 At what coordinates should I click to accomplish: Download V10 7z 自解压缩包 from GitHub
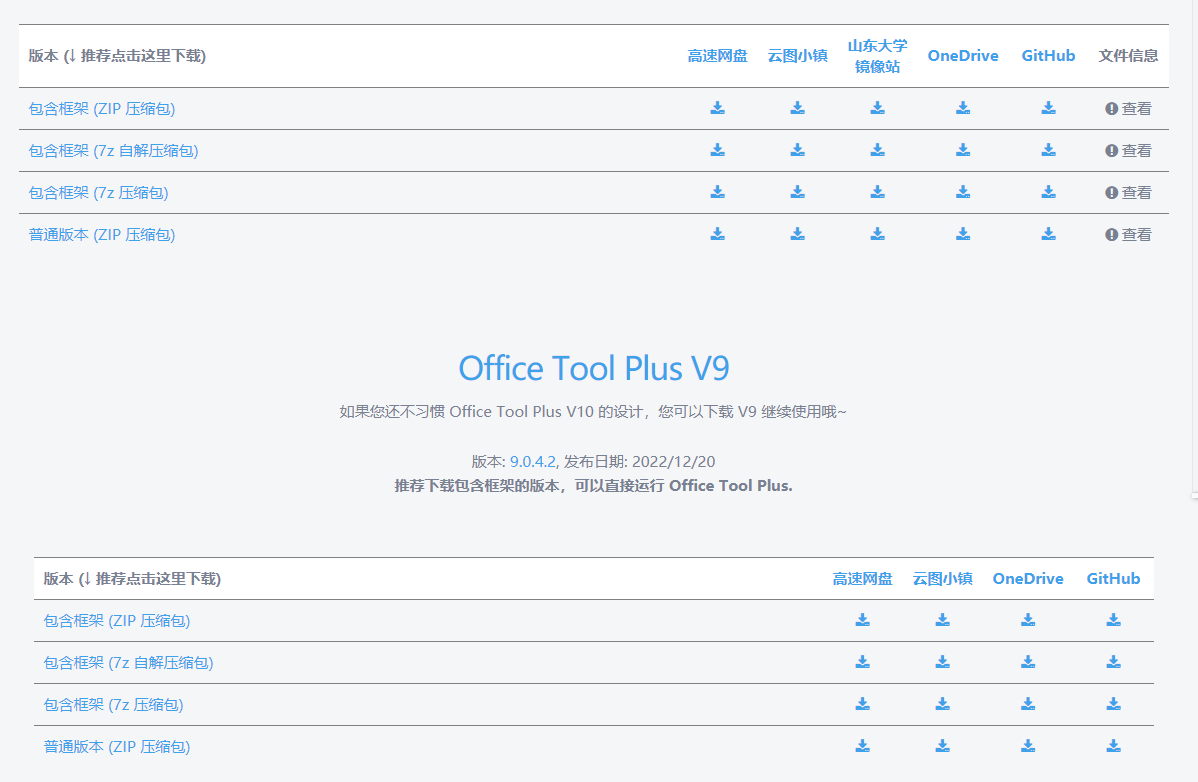tap(1049, 150)
